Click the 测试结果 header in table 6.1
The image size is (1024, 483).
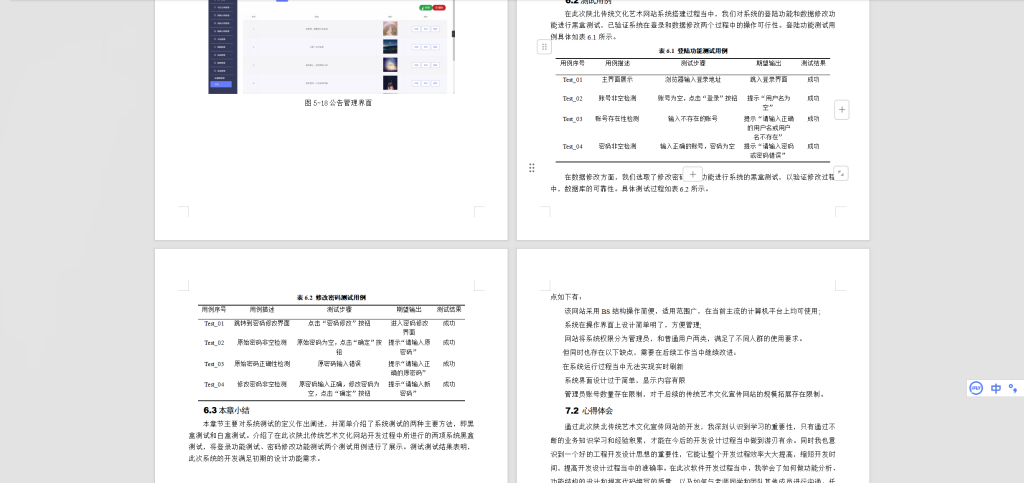pyautogui.click(x=813, y=63)
